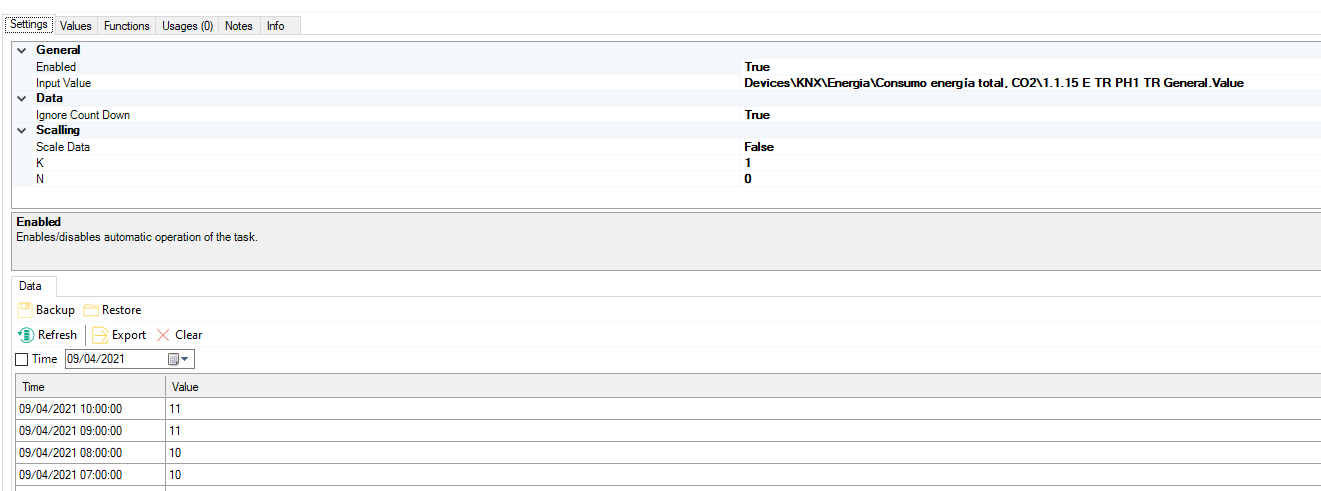
Task: Click the Export document icon
Action: coord(100,335)
